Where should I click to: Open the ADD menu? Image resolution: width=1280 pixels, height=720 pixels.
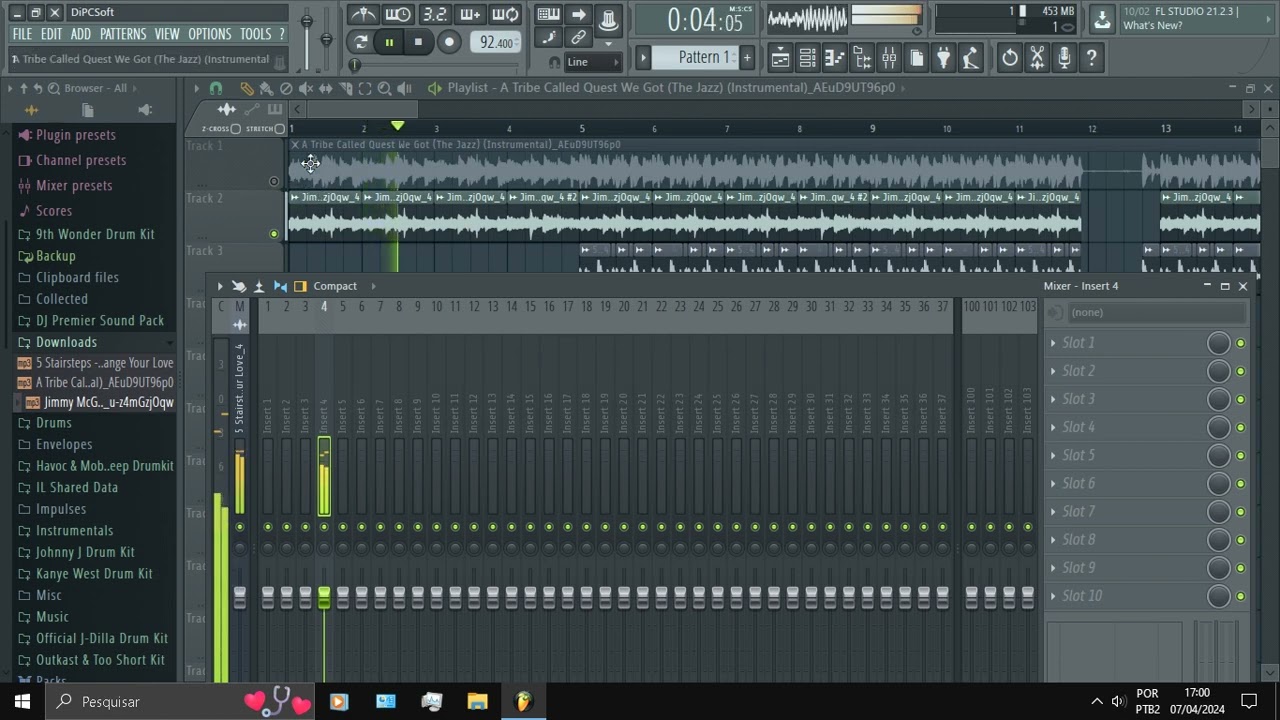tap(81, 34)
